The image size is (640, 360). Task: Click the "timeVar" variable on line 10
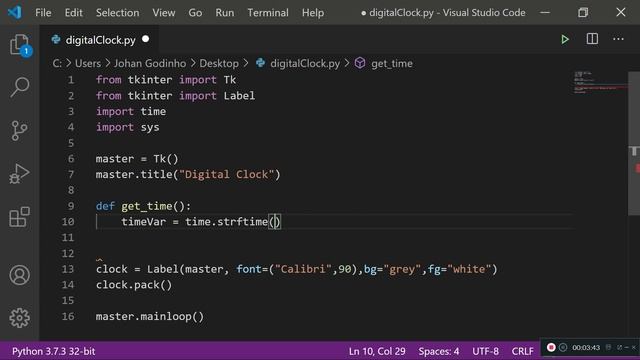tap(144, 222)
